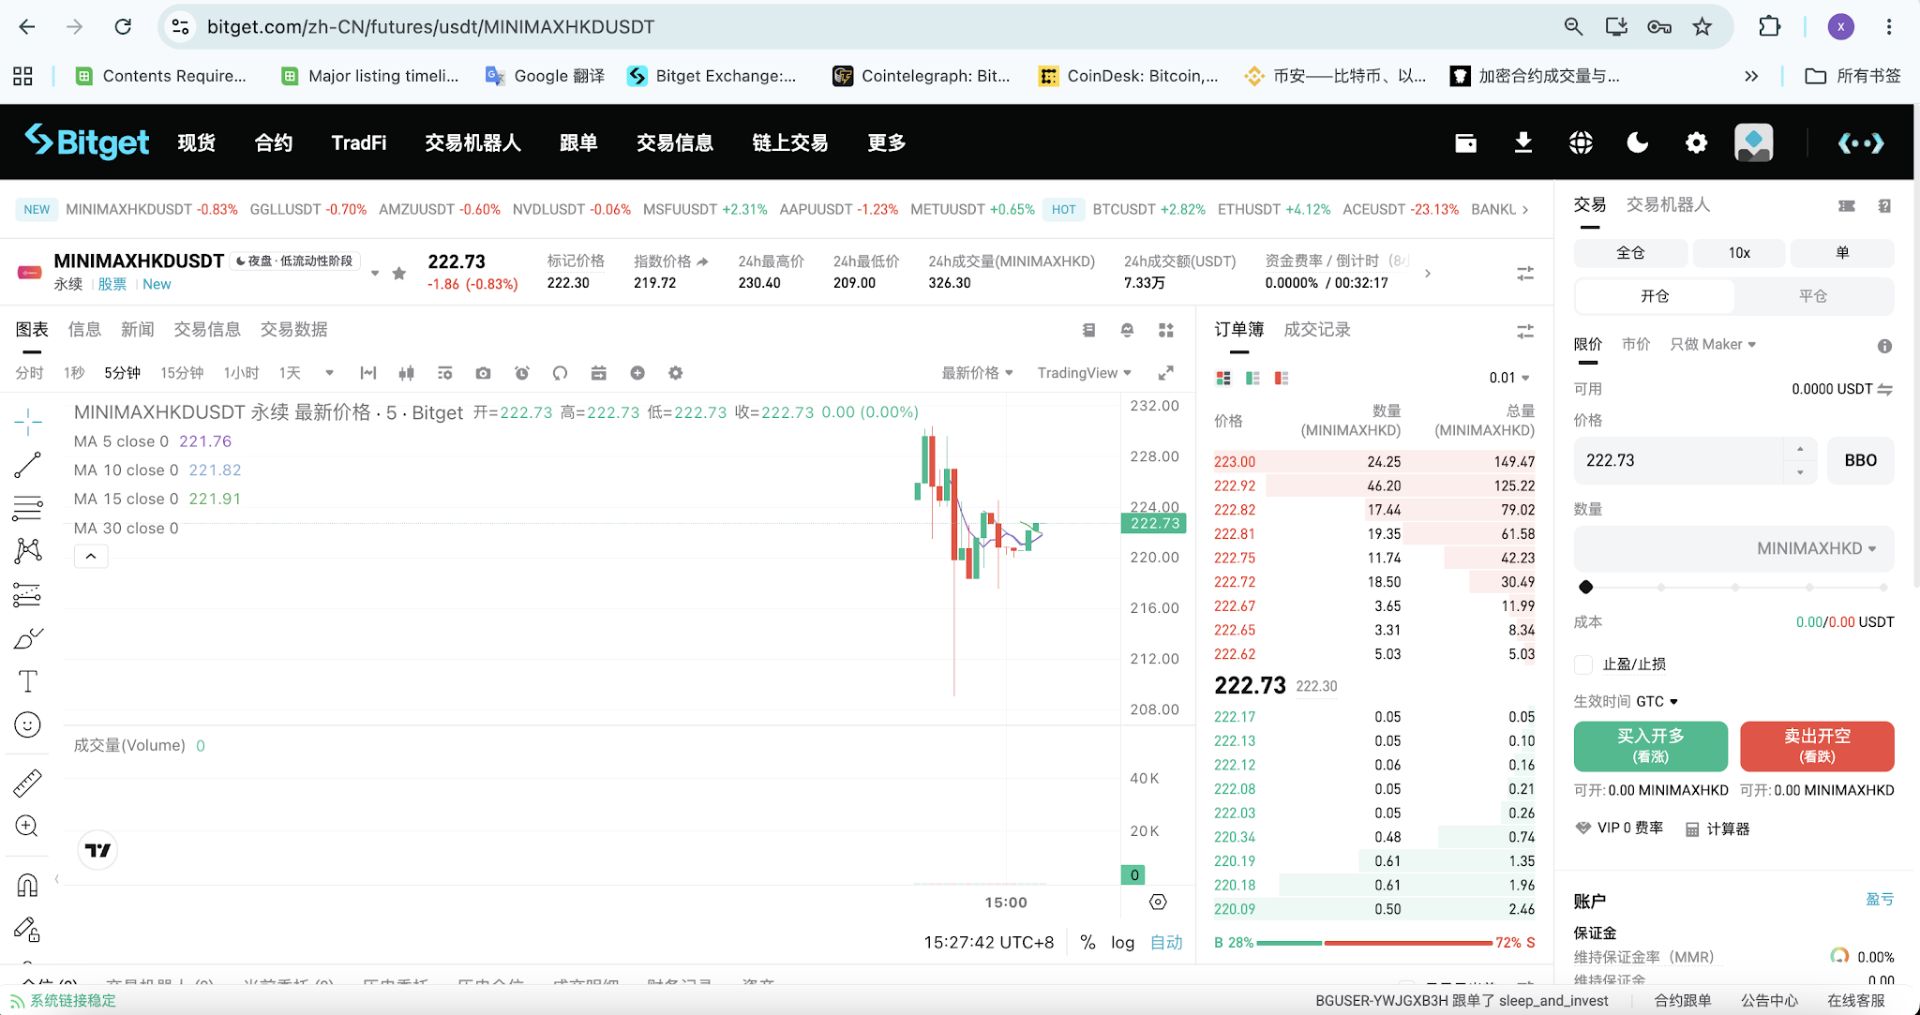Change leverage via the 10x button

tap(1740, 253)
